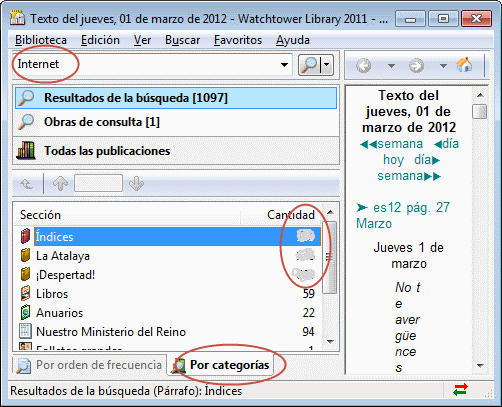Open the Ver menu

pos(142,40)
